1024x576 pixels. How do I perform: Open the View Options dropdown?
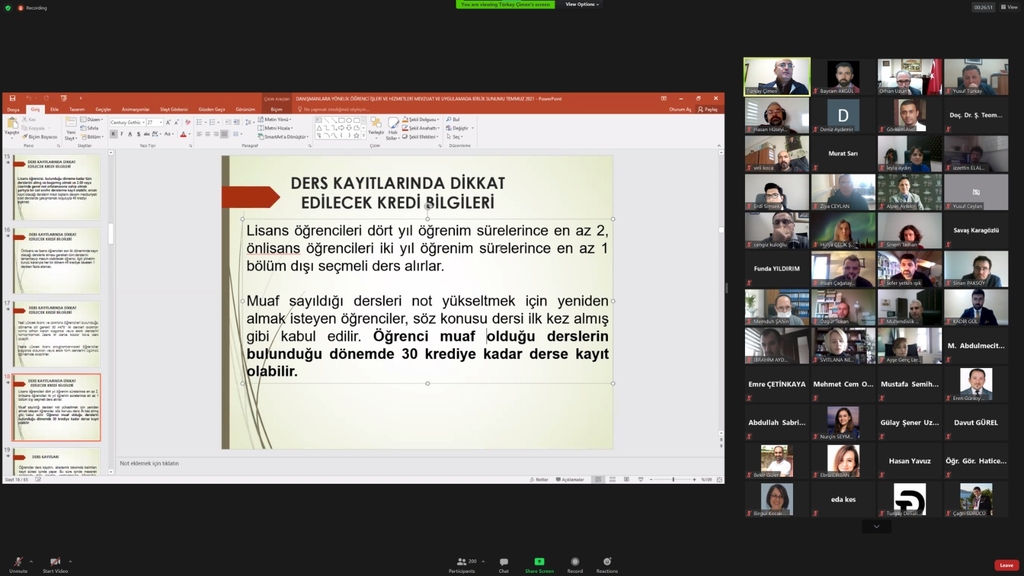583,4
